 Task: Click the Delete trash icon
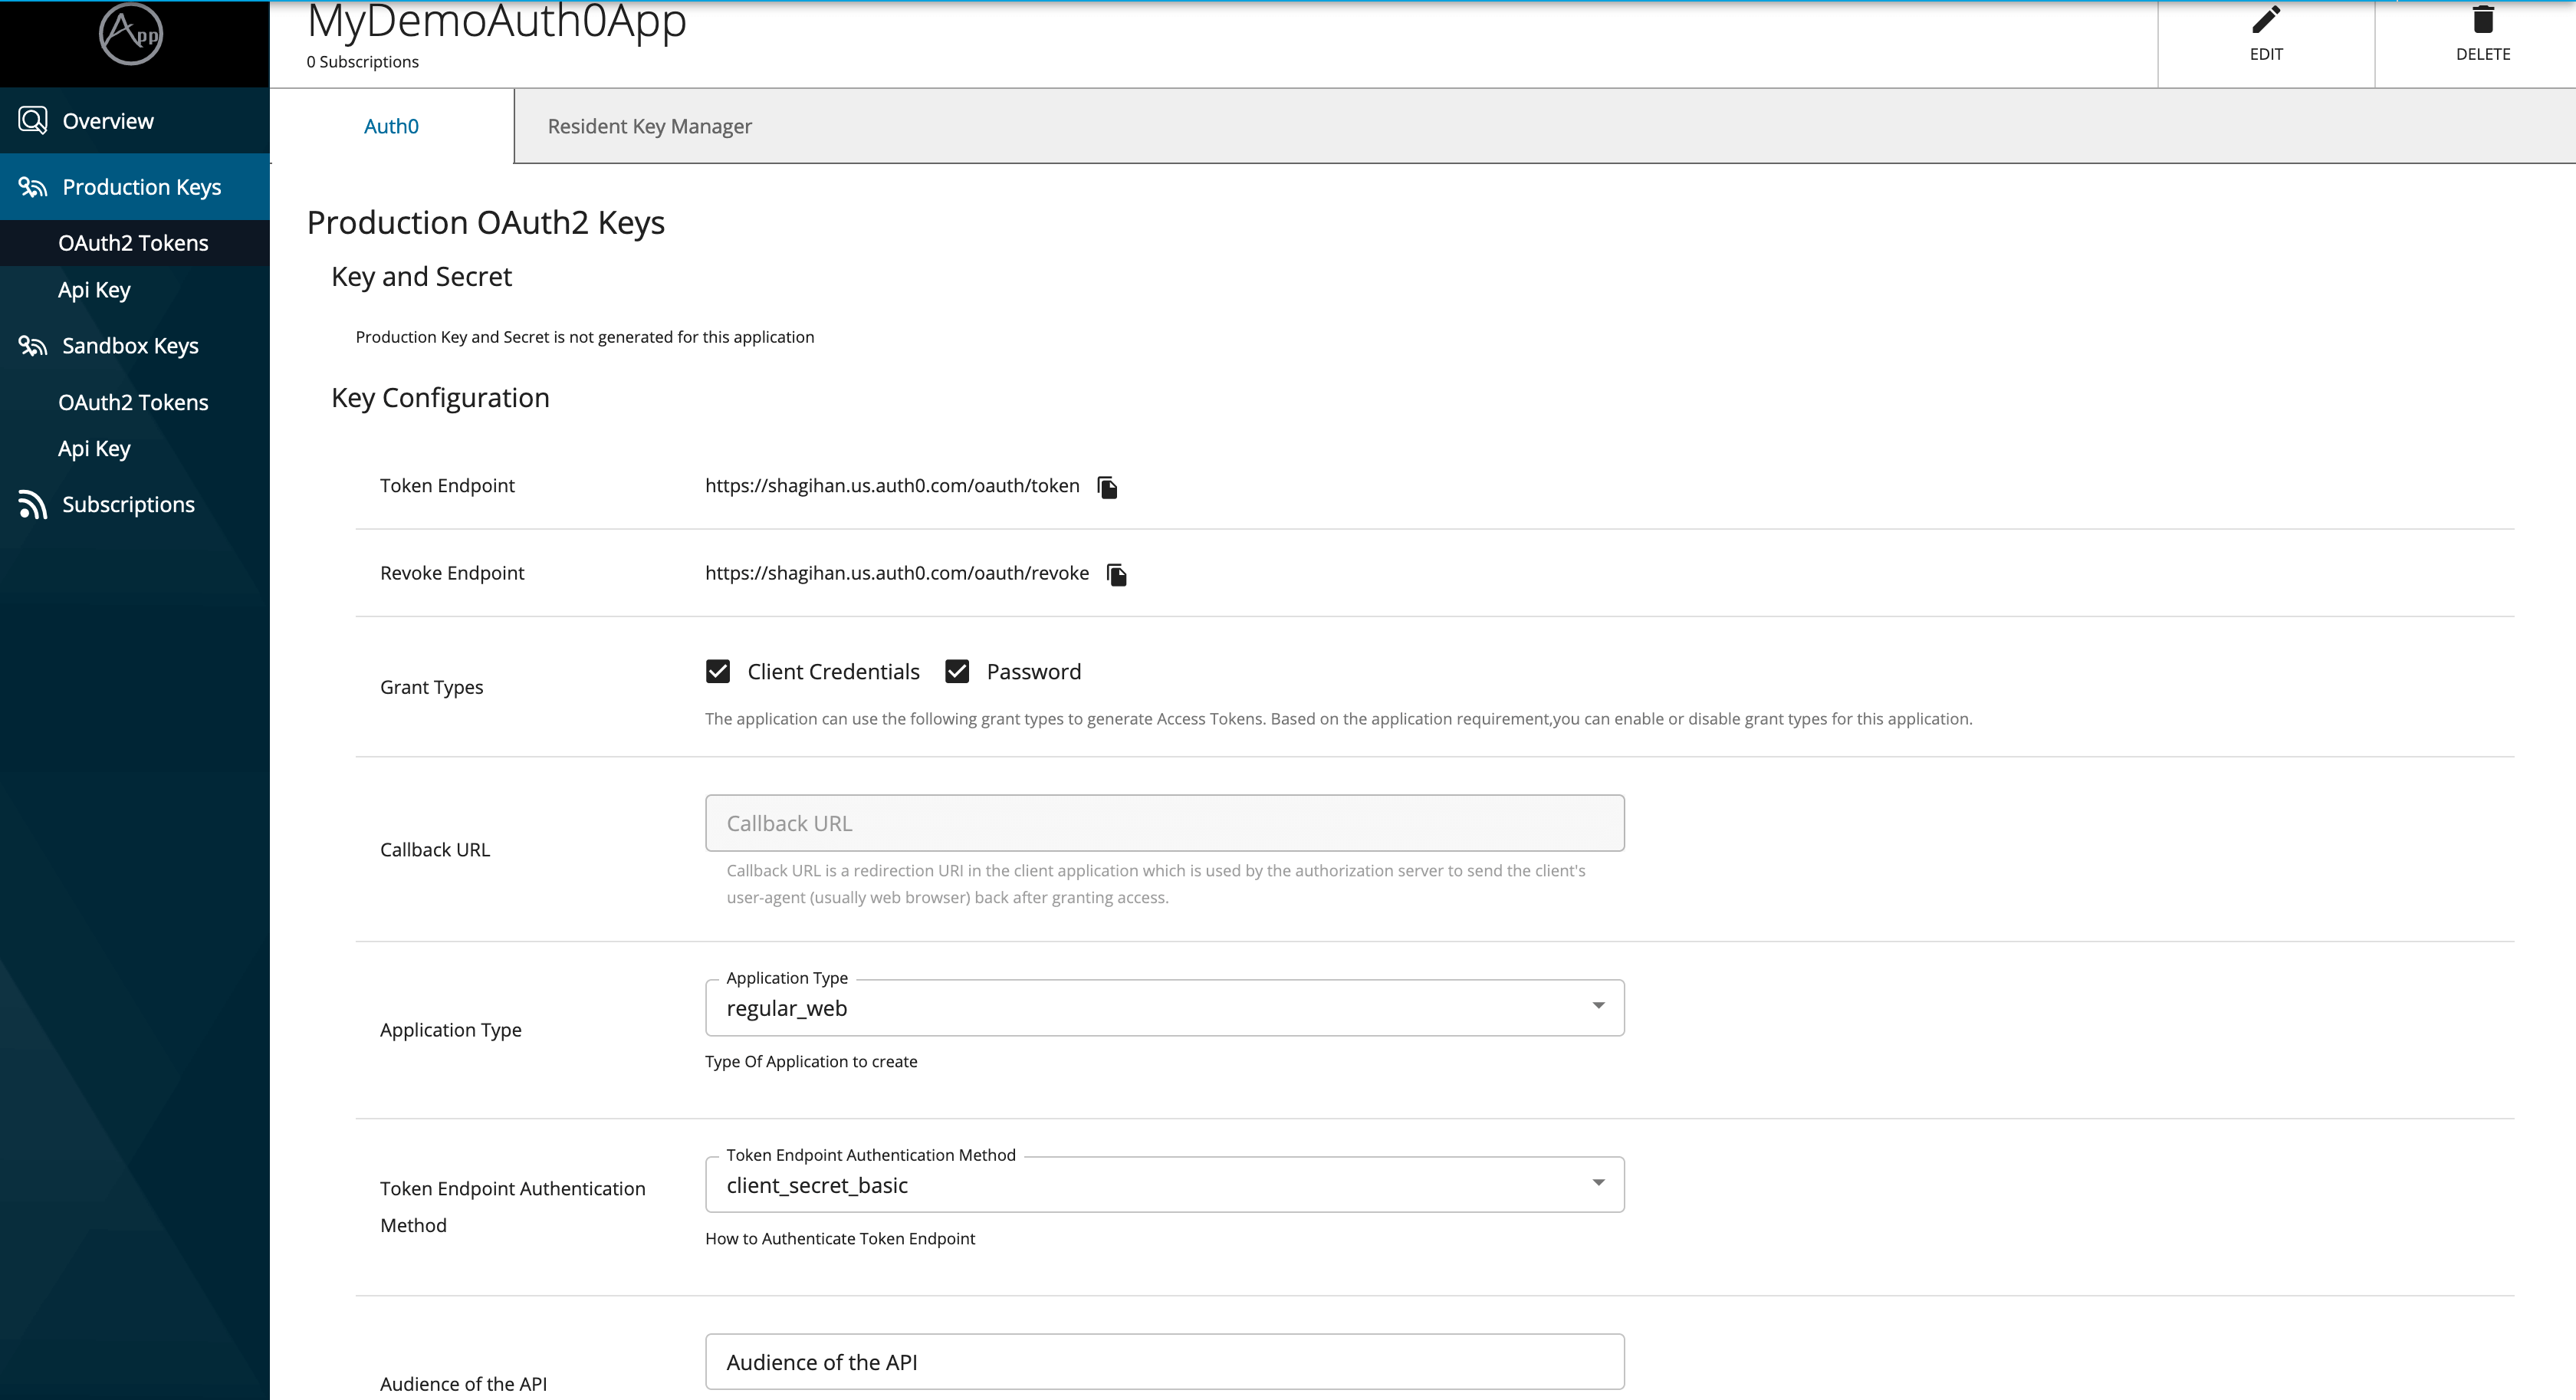pos(2482,20)
